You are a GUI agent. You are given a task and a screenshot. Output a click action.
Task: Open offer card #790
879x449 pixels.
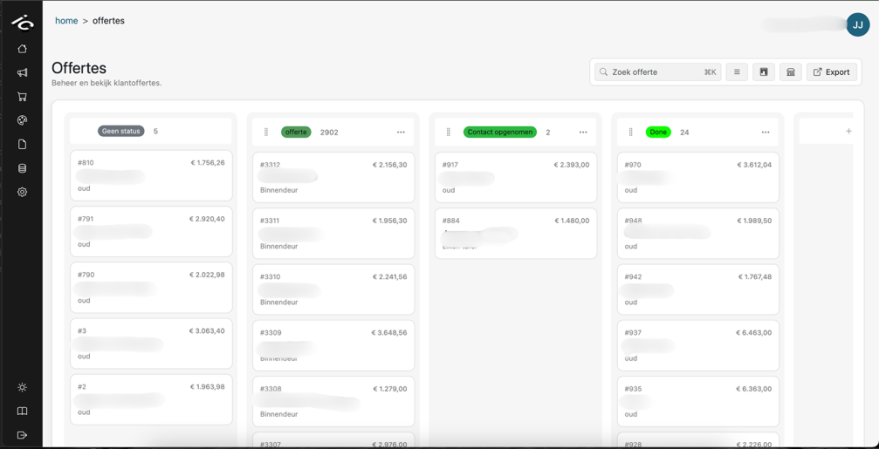(151, 288)
